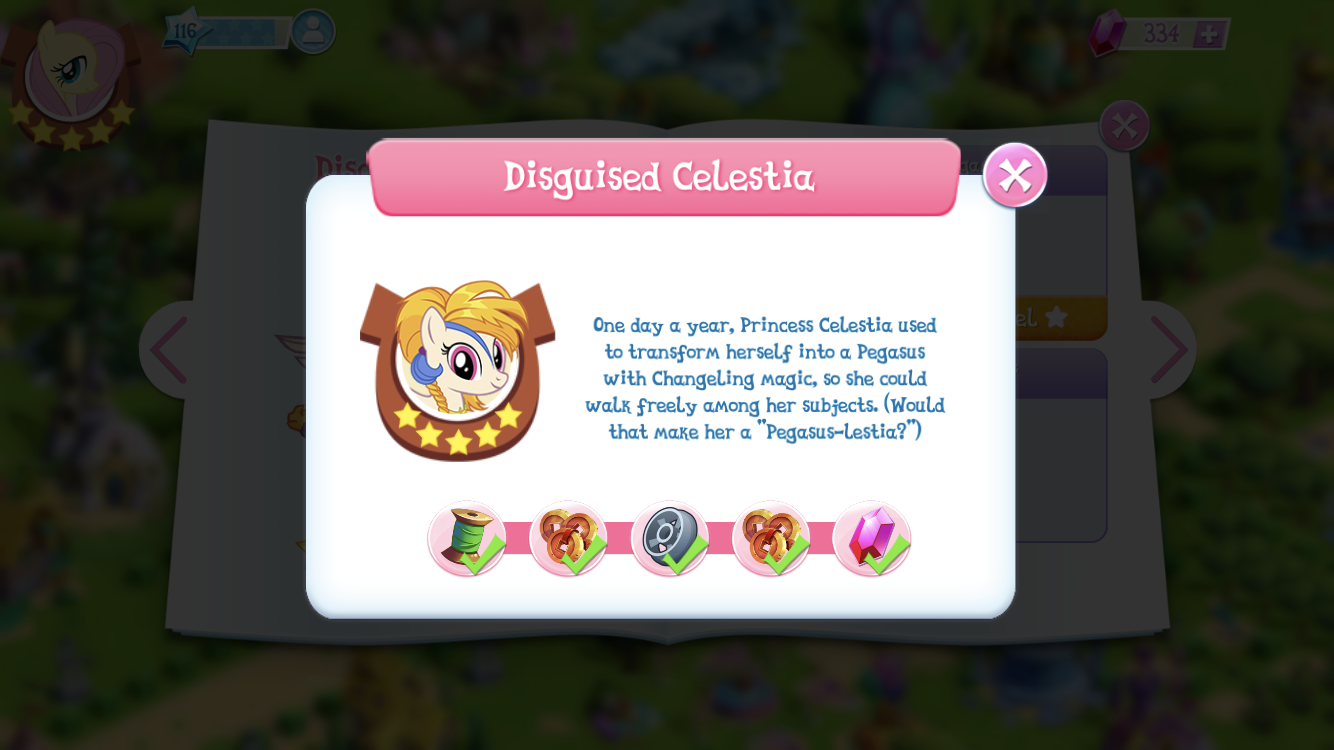
Task: Go to the previous book page arrow
Action: tap(168, 350)
